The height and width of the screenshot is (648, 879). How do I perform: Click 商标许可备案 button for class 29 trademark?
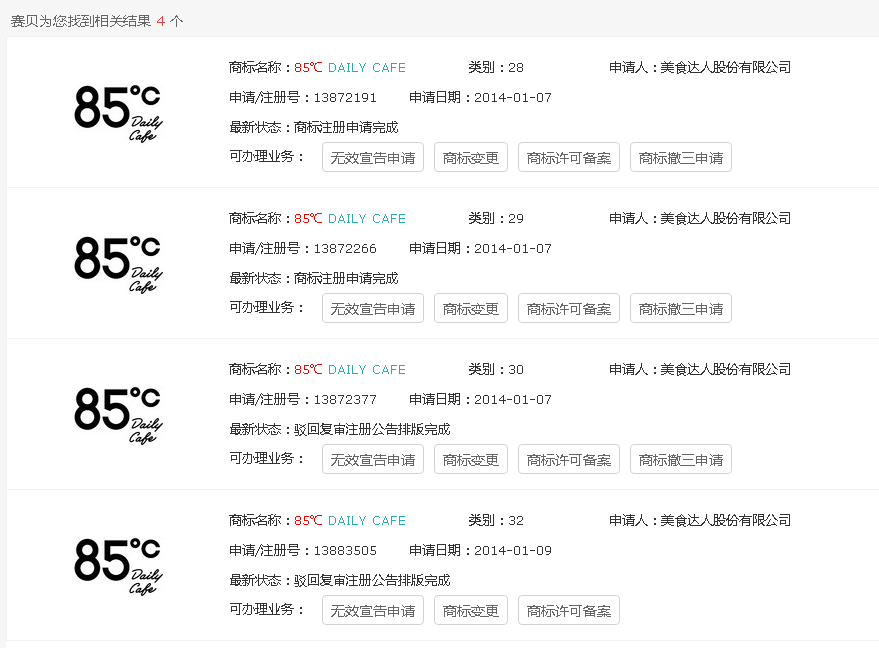pos(569,308)
